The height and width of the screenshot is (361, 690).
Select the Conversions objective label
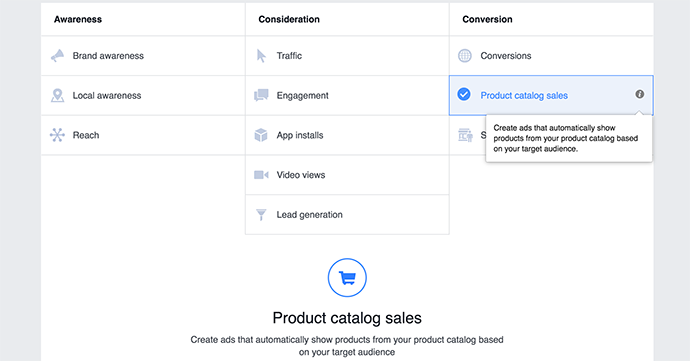[x=506, y=56]
